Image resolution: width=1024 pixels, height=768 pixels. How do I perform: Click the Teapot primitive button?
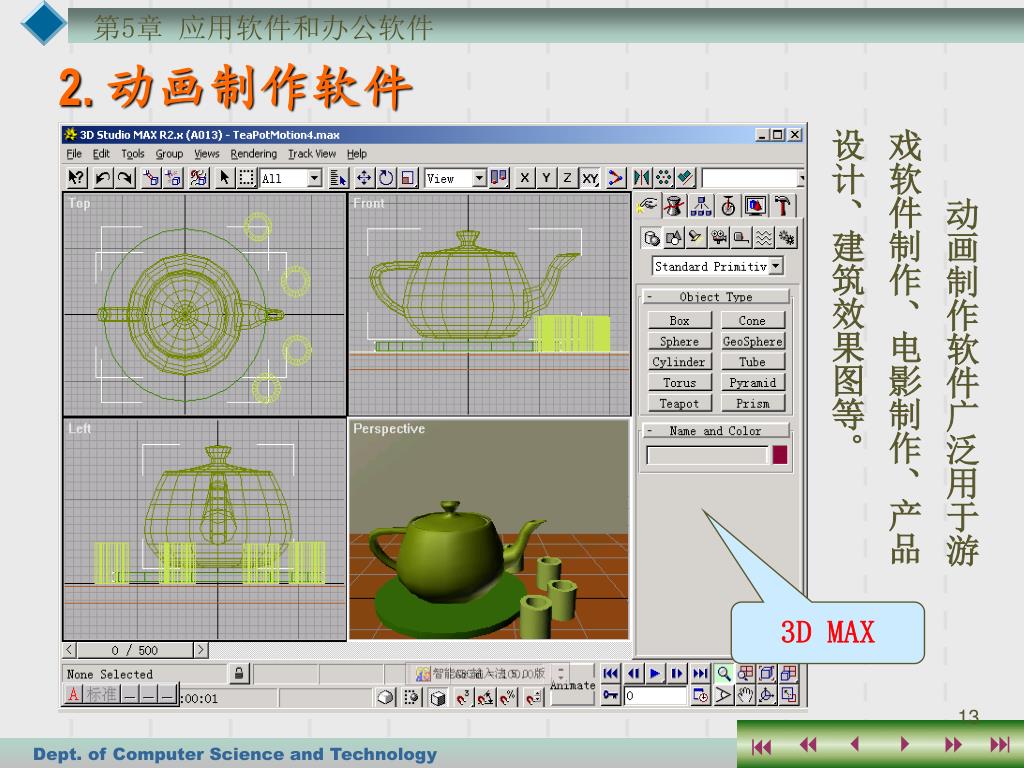(x=679, y=404)
